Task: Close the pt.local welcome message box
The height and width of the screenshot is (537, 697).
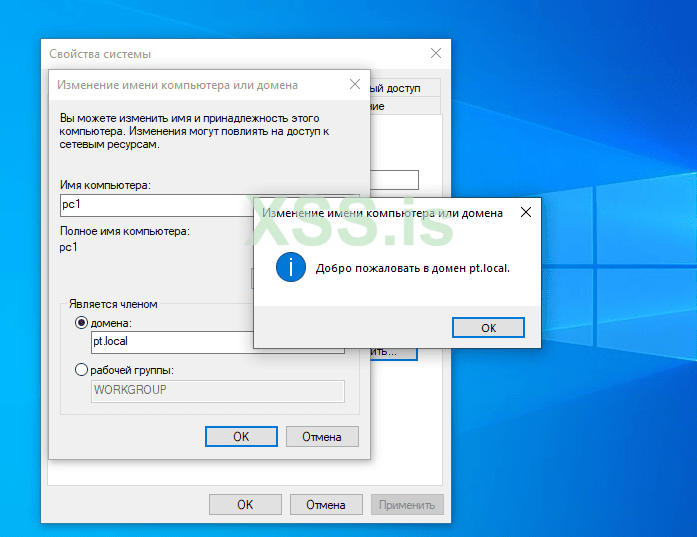Action: (x=526, y=212)
